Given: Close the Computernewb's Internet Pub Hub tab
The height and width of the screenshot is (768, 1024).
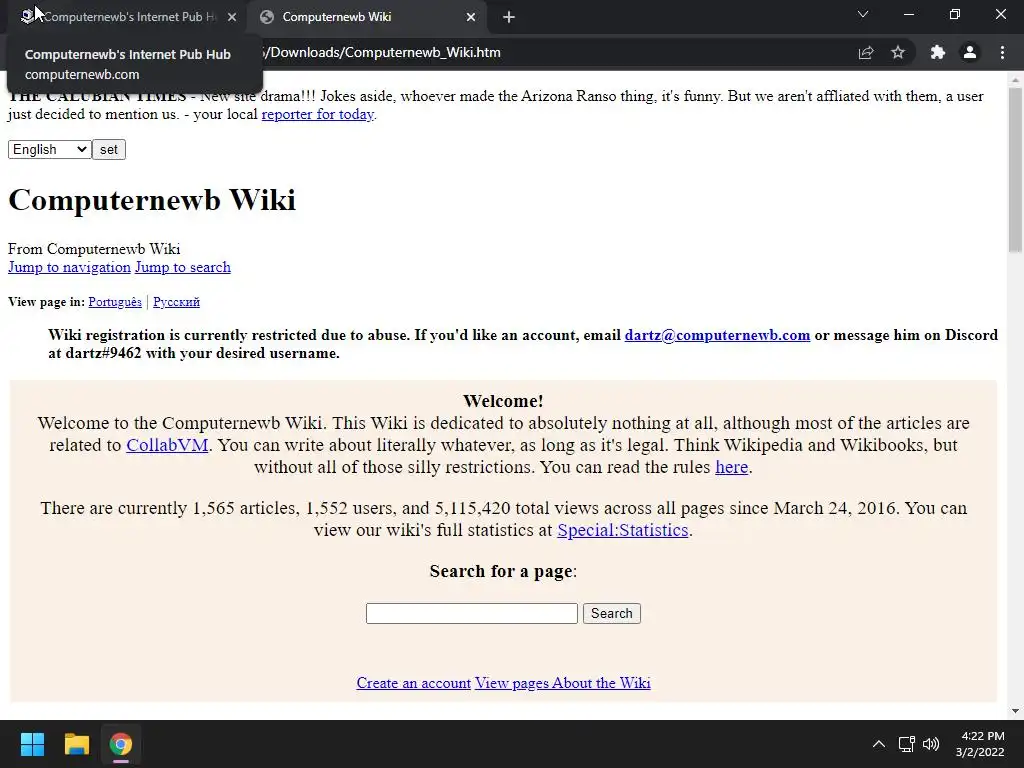Looking at the screenshot, I should point(232,18).
